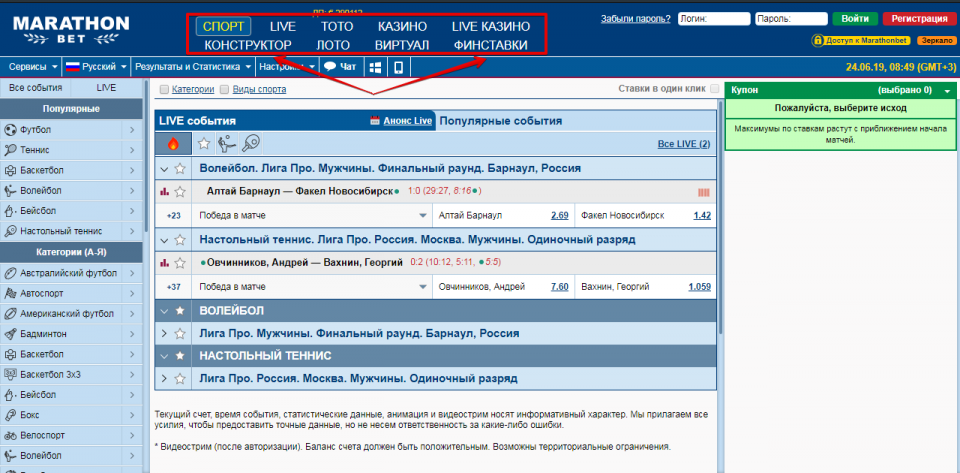
Task: Click the fire icon hot events filter
Action: tap(173, 143)
